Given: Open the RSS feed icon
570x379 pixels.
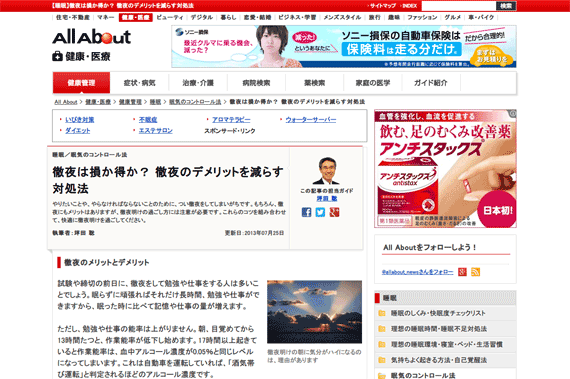Looking at the screenshot, I should click(x=475, y=272).
